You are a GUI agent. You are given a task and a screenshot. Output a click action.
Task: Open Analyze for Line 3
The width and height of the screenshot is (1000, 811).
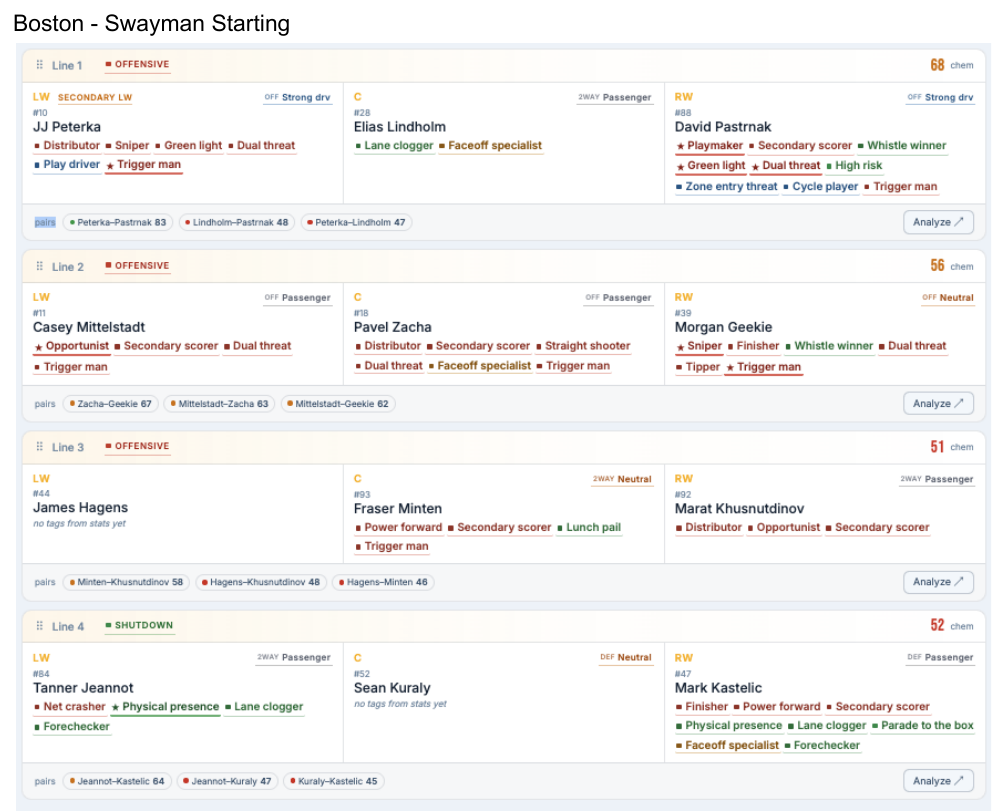938,581
